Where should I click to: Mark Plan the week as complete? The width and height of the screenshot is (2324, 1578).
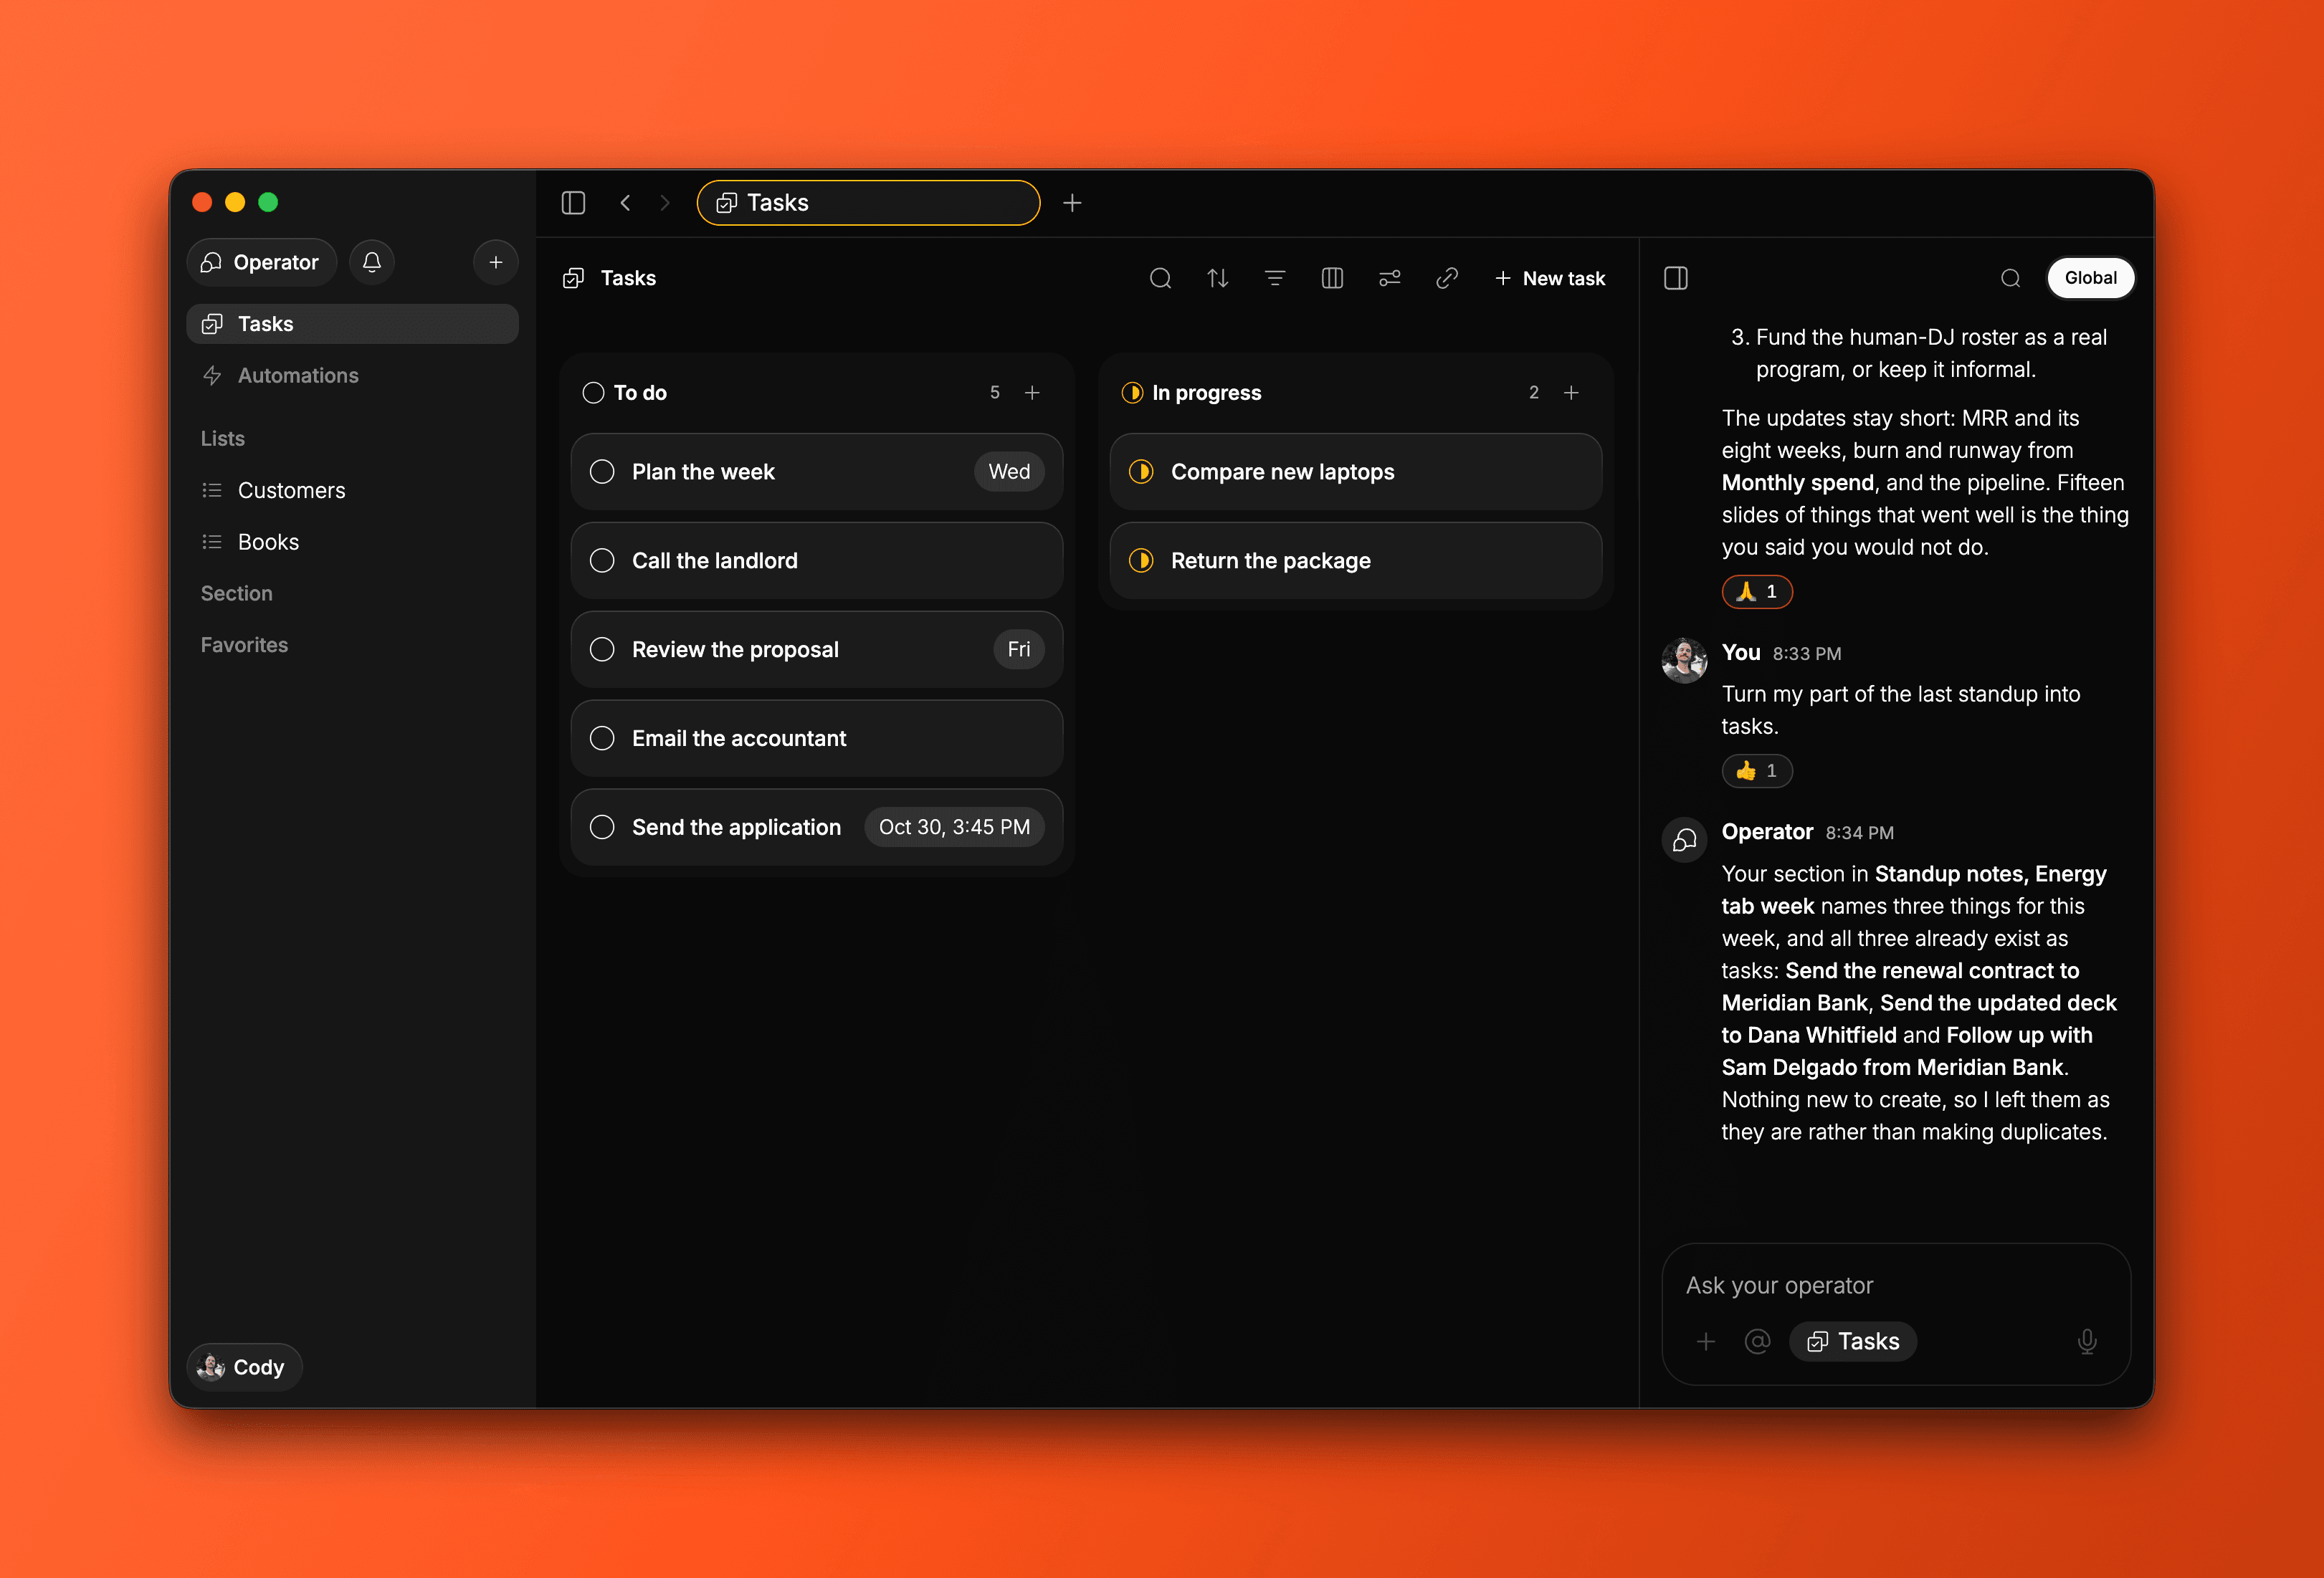(x=602, y=472)
